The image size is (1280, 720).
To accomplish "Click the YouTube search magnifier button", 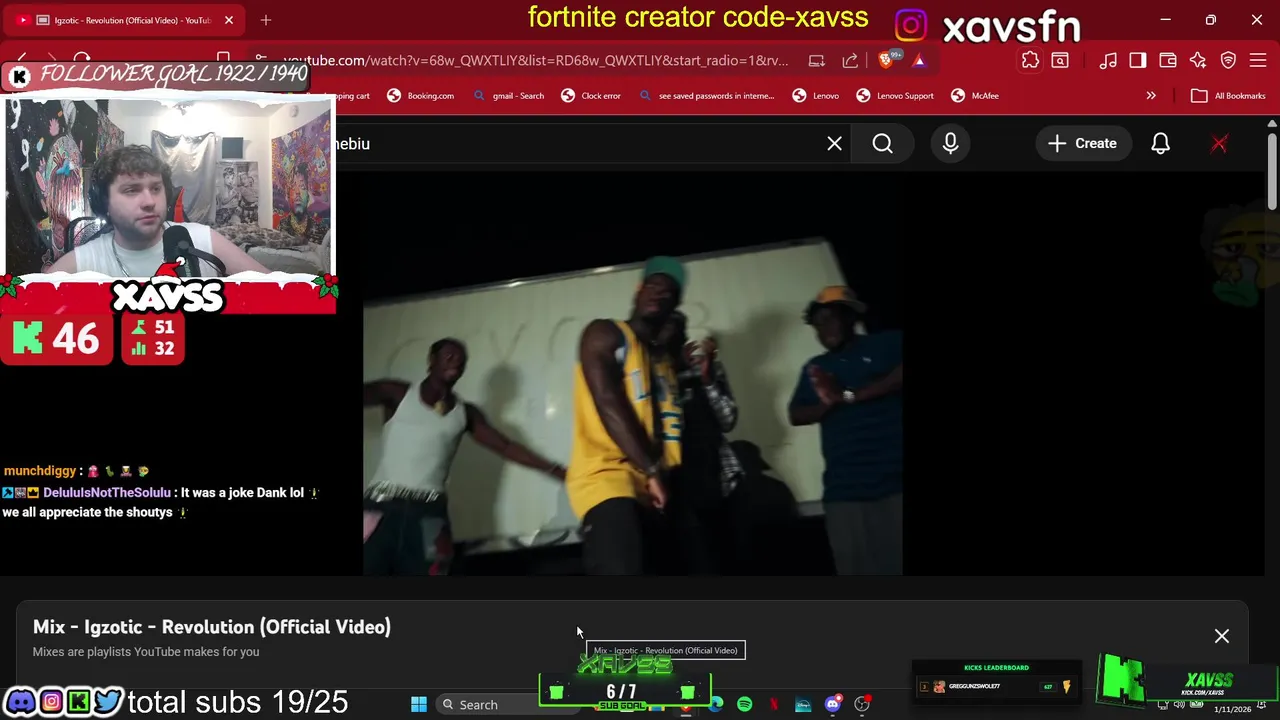I will pos(882,144).
